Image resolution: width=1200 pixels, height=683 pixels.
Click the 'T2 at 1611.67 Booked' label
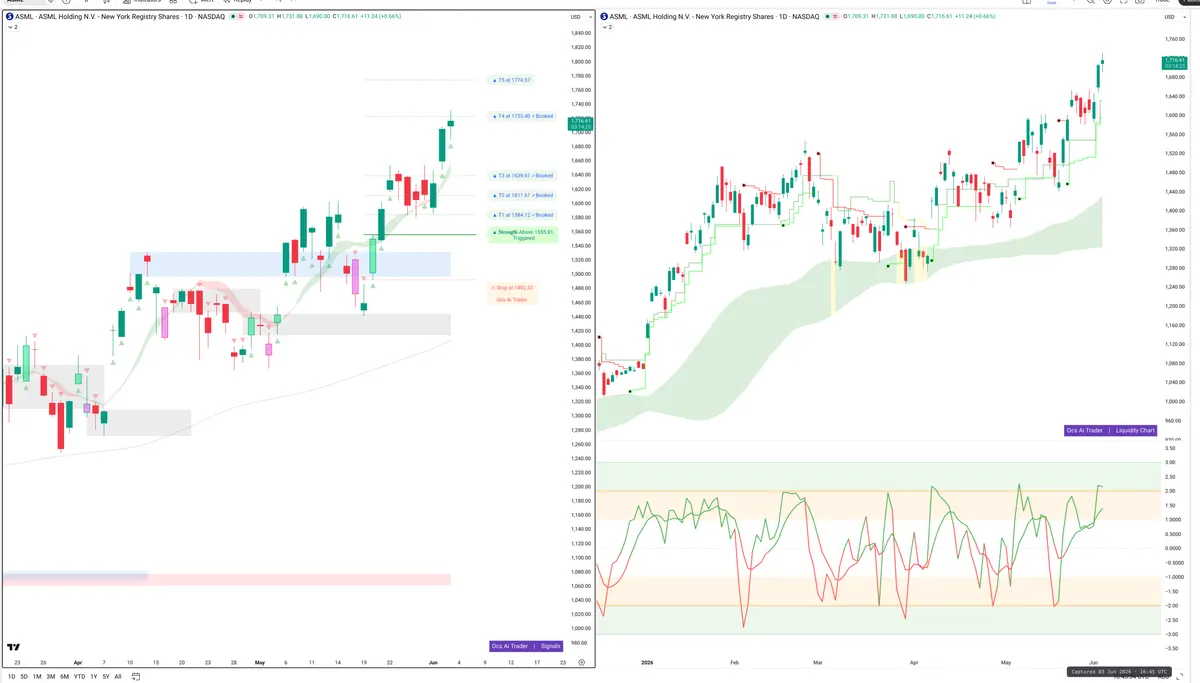click(524, 195)
